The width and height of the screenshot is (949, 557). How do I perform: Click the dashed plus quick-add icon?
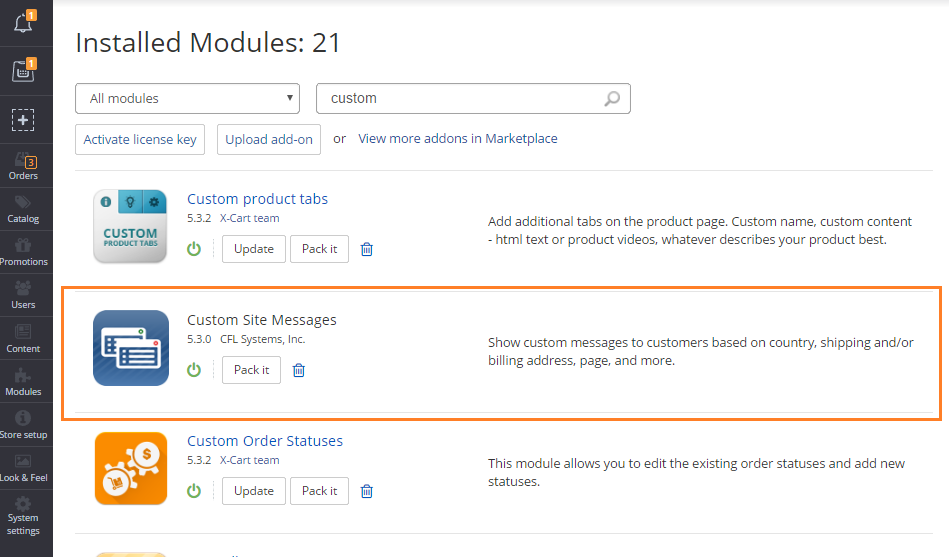tap(23, 120)
